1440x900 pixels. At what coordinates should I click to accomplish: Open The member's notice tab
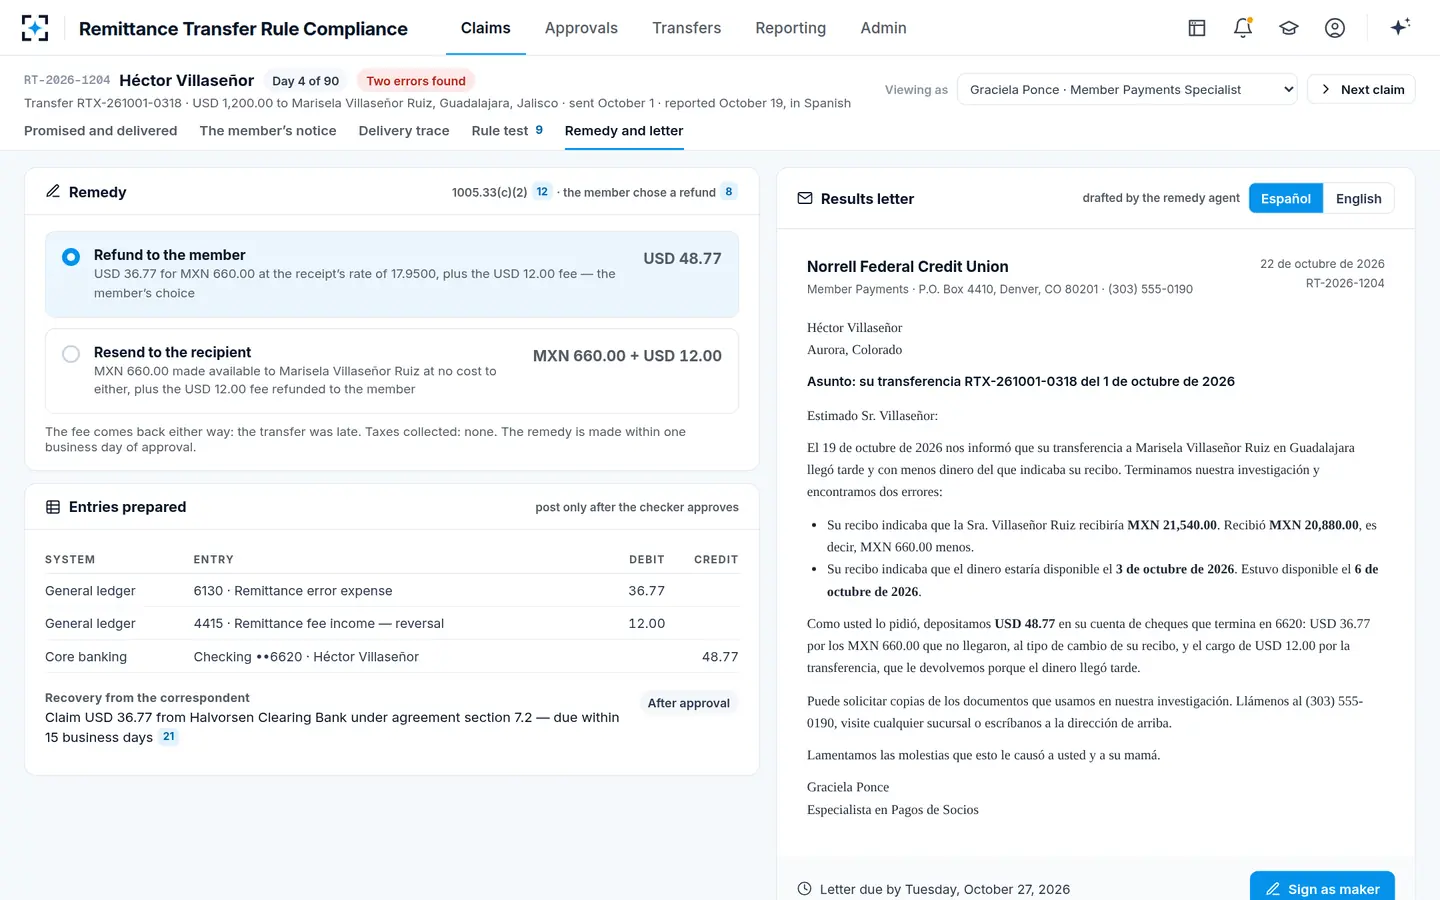click(268, 131)
